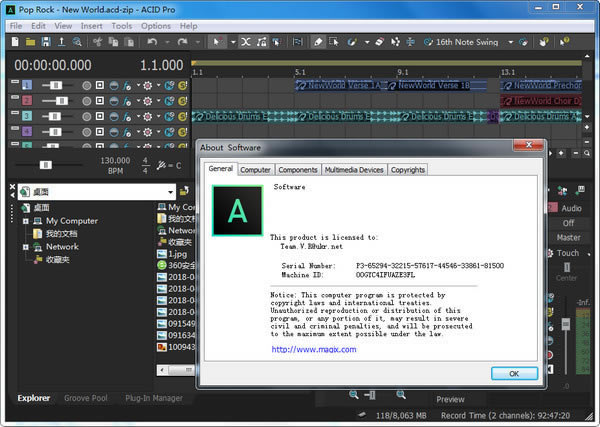The width and height of the screenshot is (600, 427).
Task: Click the Off button under Audio
Action: pyautogui.click(x=568, y=223)
